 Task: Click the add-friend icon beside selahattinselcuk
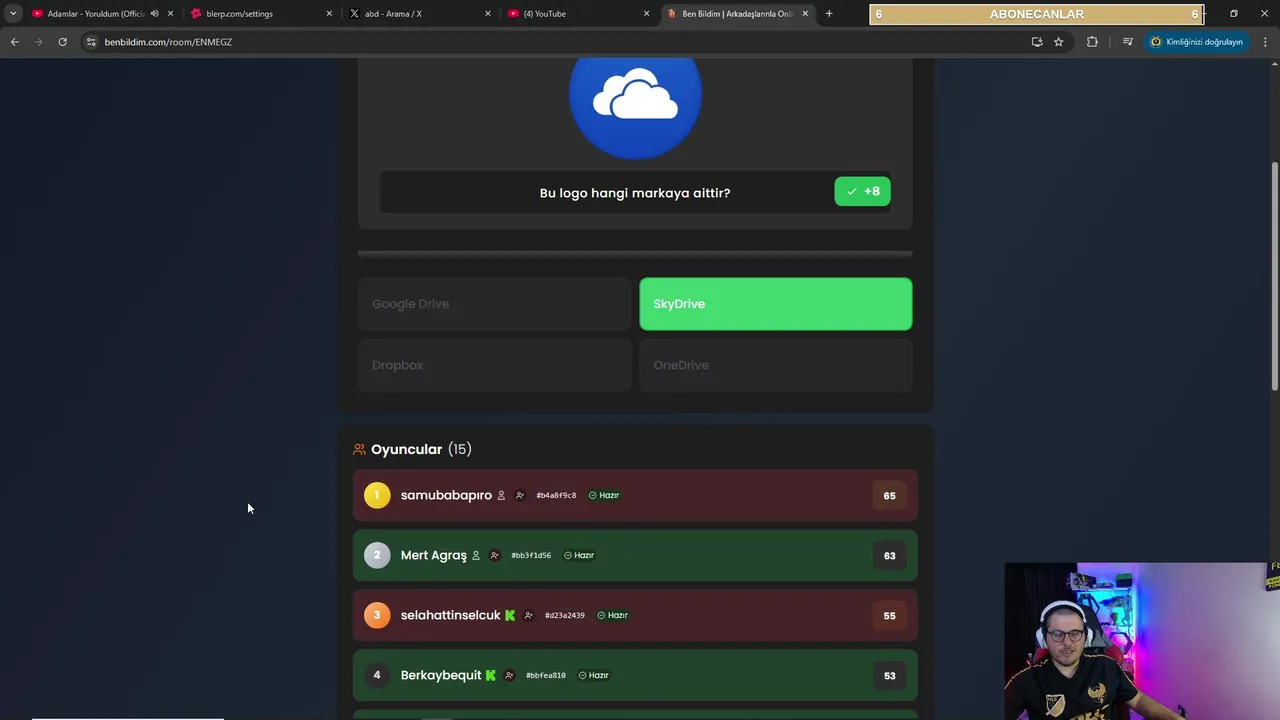[x=528, y=616]
